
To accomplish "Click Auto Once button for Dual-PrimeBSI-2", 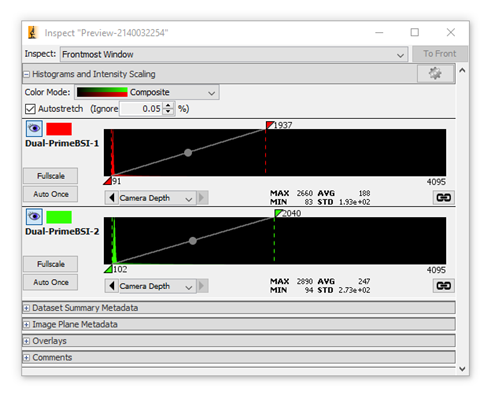I will [51, 282].
